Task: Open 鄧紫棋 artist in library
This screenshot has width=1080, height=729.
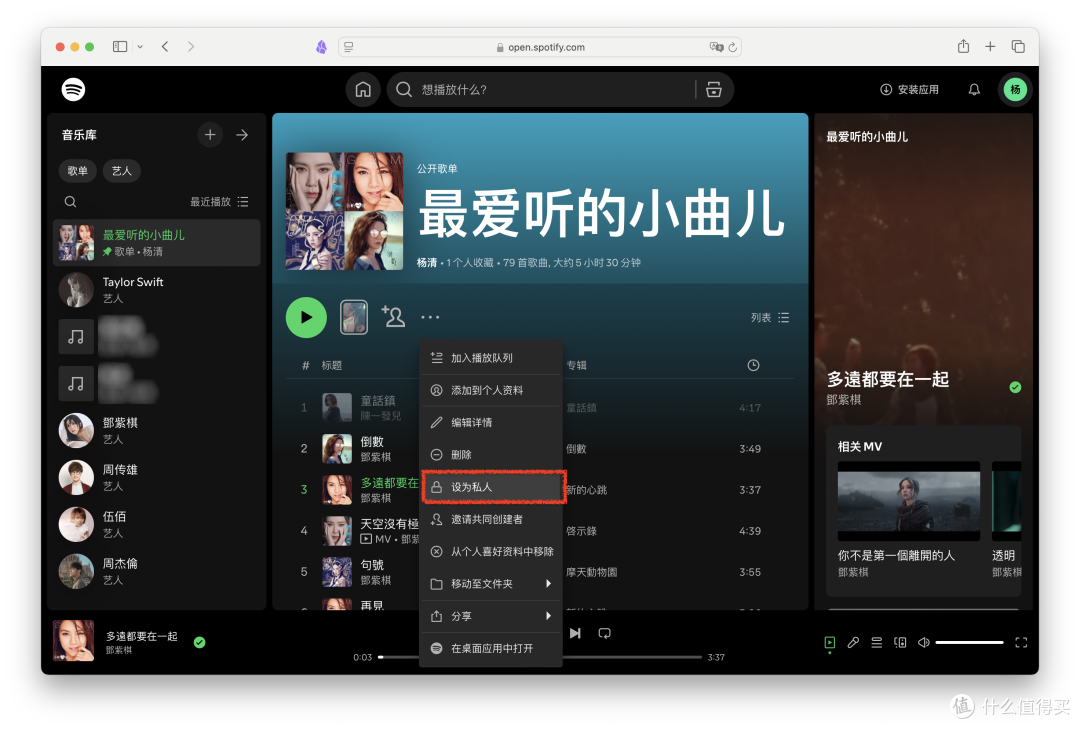Action: [157, 431]
